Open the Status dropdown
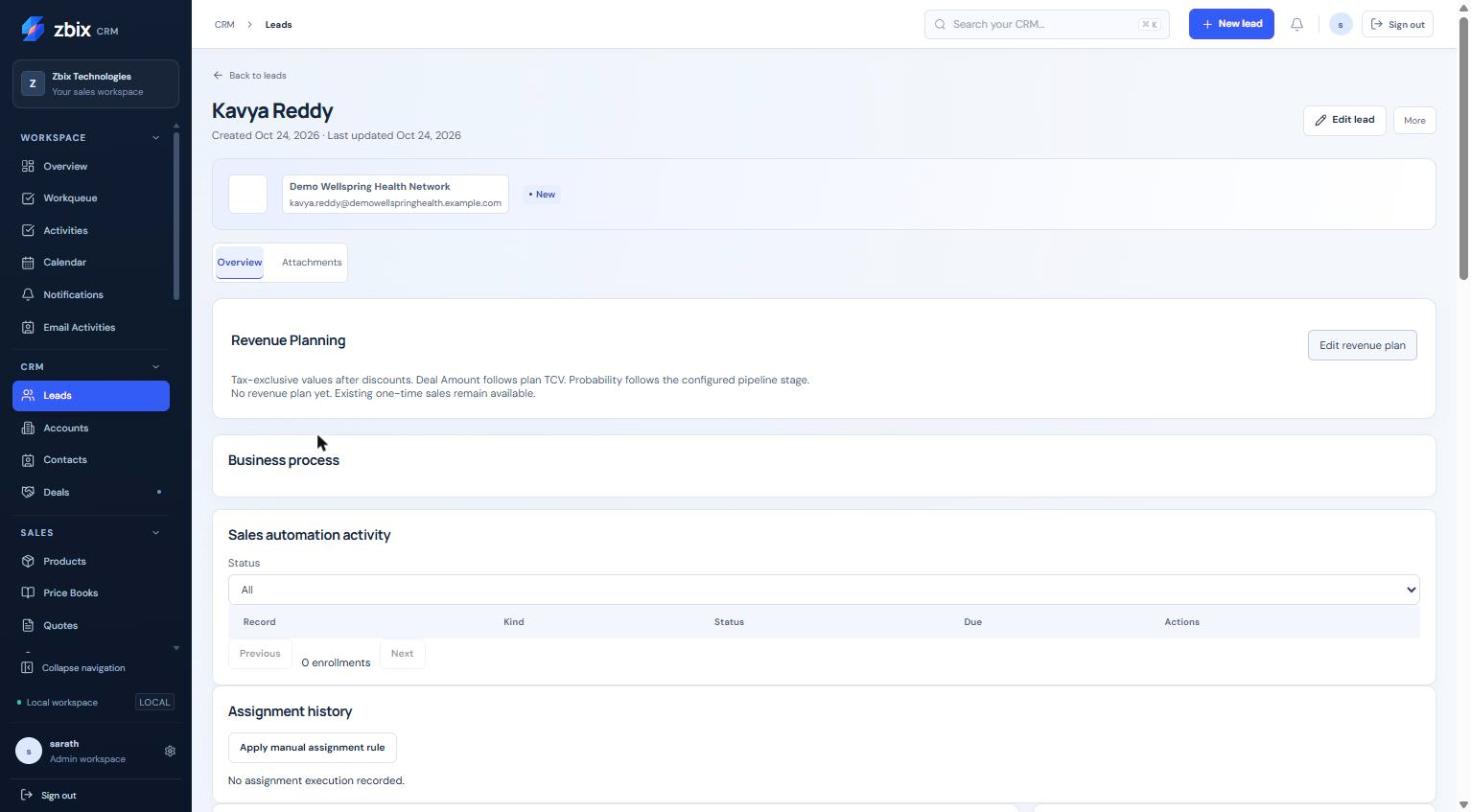This screenshot has width=1471, height=812. [x=824, y=590]
